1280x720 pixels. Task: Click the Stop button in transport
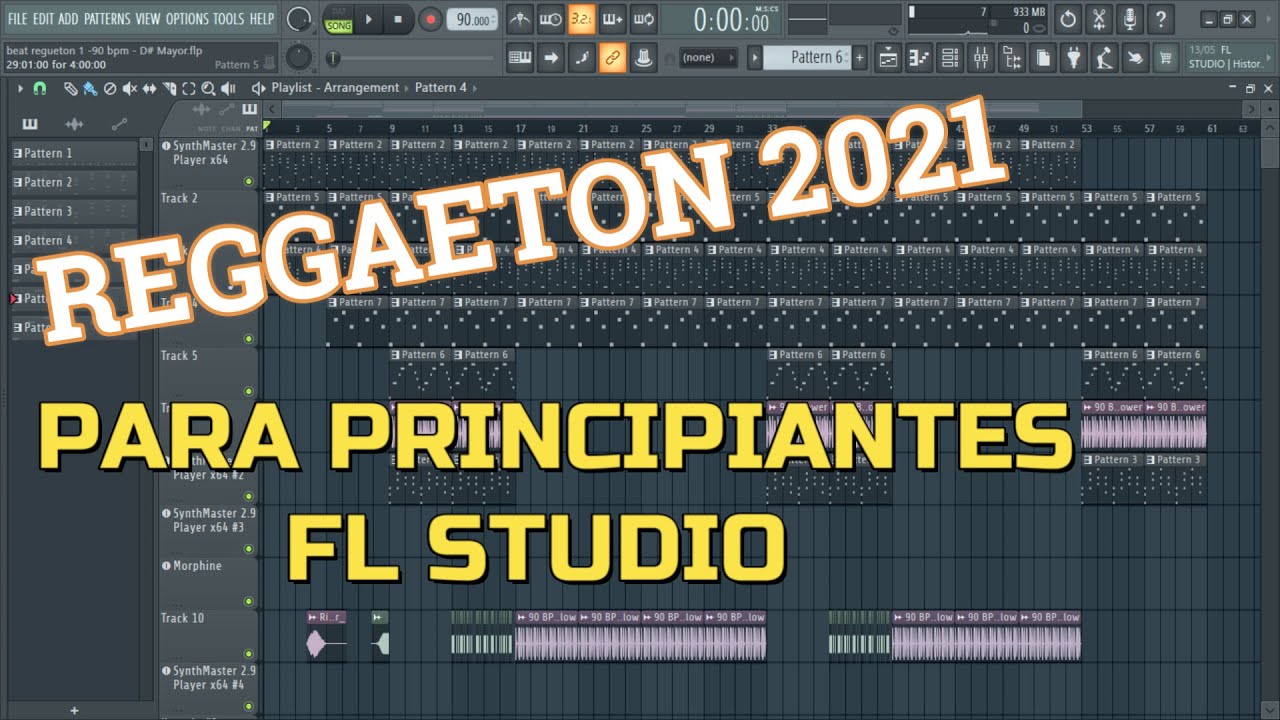398,19
